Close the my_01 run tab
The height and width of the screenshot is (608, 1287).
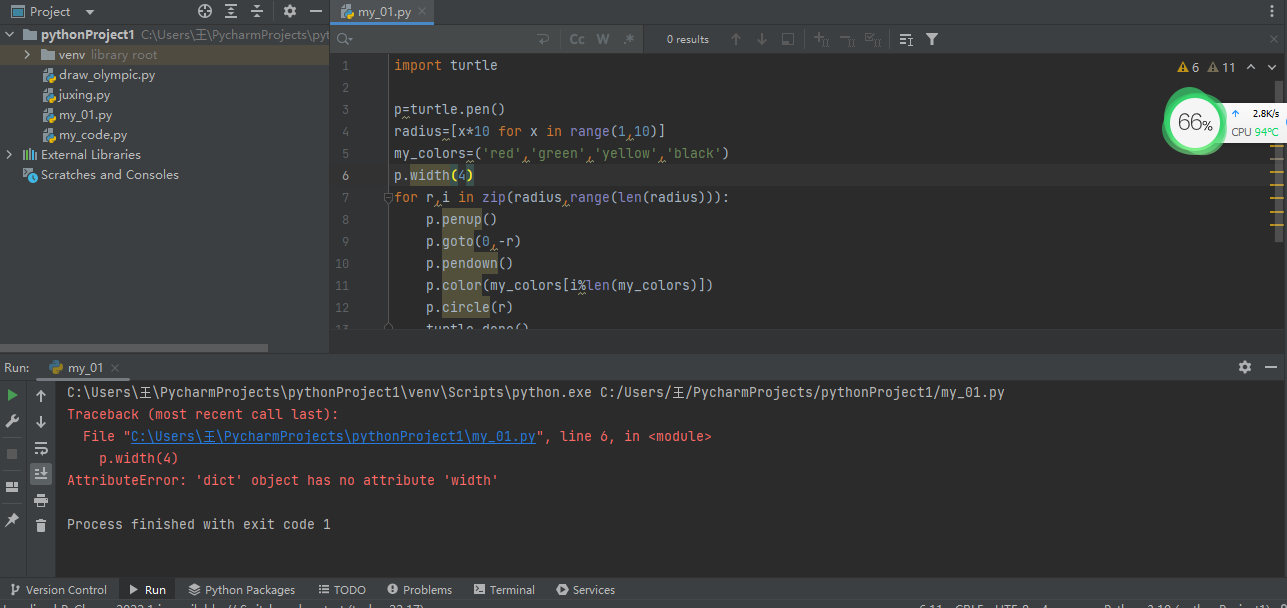(114, 367)
